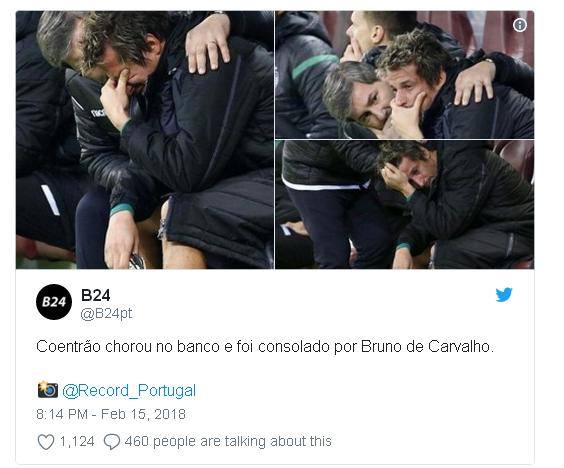Image resolution: width=564 pixels, height=468 pixels.
Task: Open '460 people are talking about this'
Action: coord(228,441)
